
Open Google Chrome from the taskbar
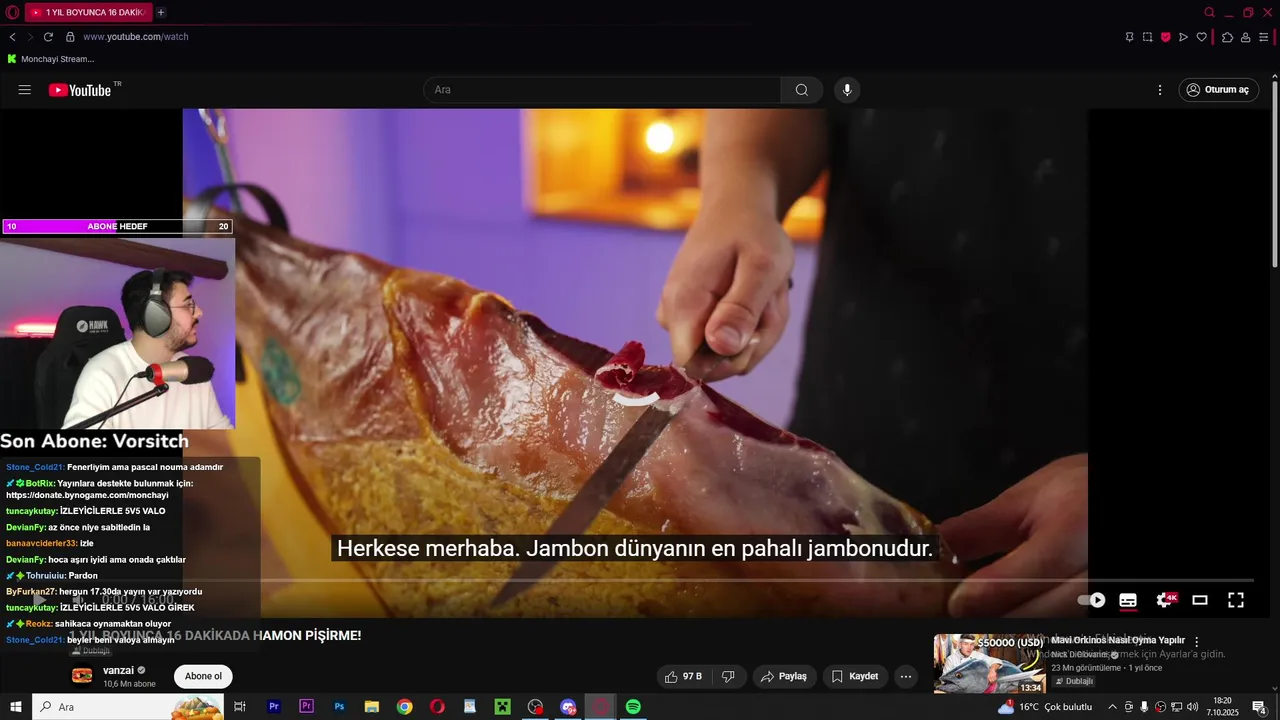click(x=404, y=707)
